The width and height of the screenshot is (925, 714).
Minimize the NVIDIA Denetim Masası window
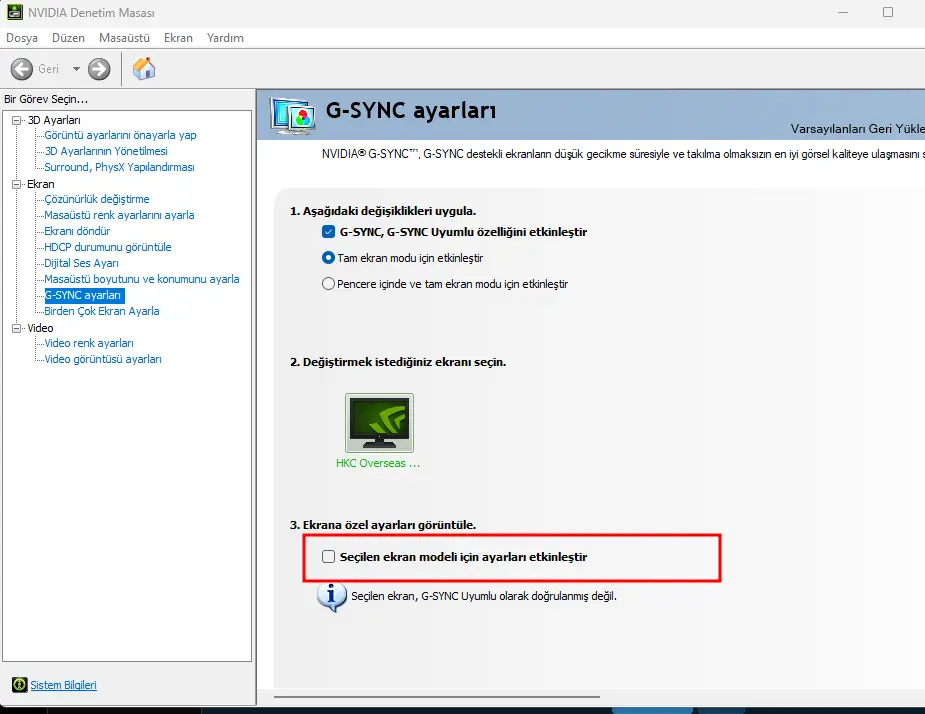pos(843,12)
